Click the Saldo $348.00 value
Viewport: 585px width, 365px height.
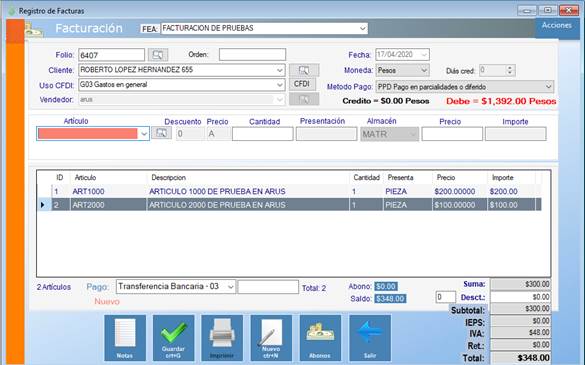click(x=390, y=299)
